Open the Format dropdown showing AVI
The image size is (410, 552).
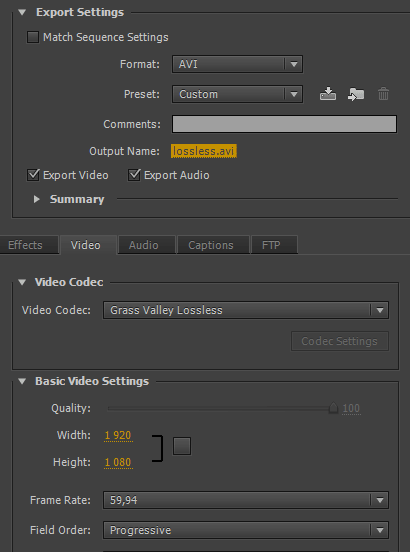237,64
